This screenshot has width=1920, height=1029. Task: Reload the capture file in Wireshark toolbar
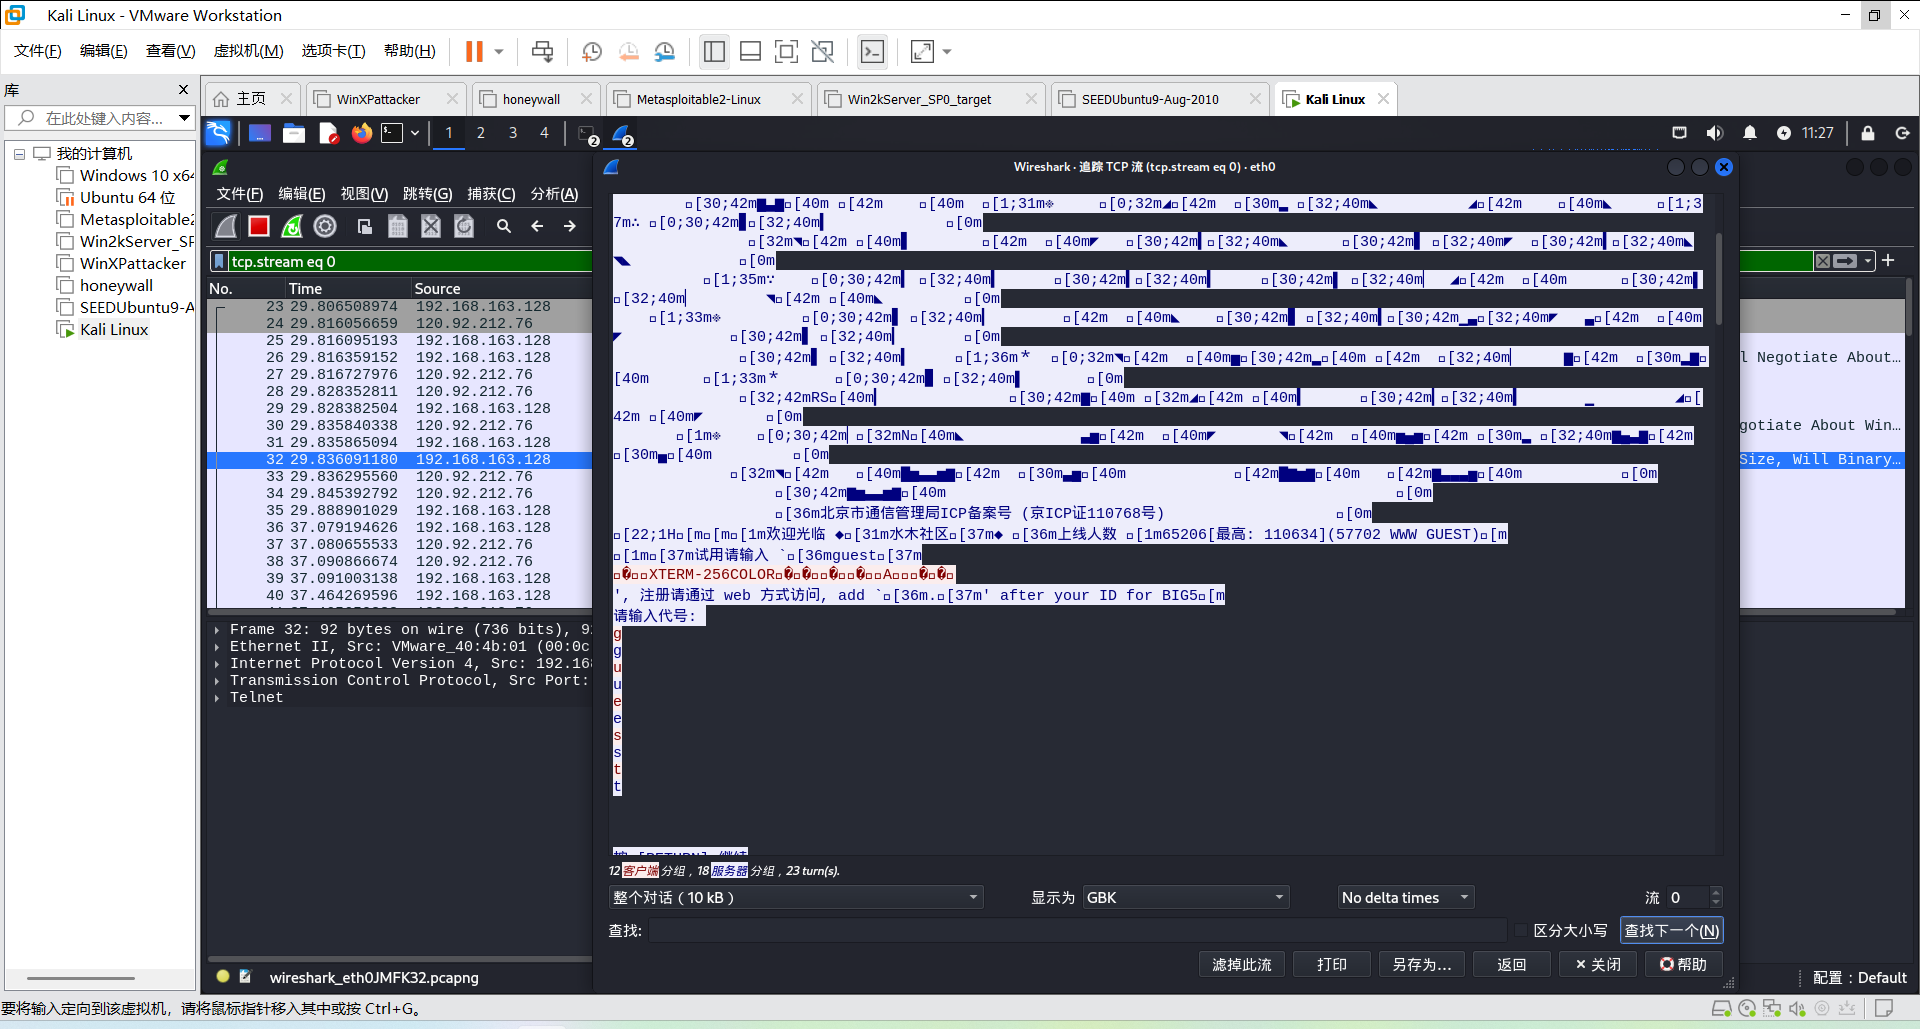point(464,226)
